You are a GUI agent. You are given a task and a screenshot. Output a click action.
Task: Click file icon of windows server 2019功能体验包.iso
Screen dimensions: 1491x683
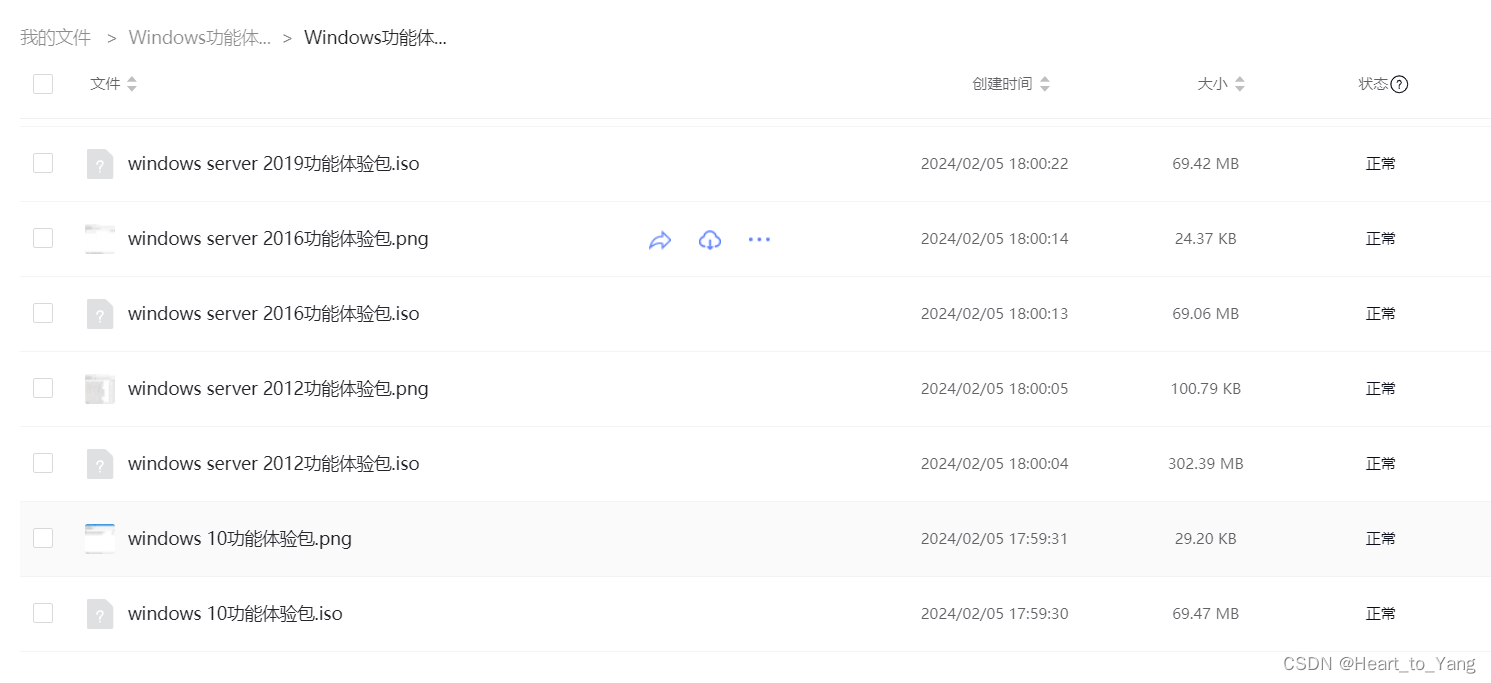click(100, 164)
